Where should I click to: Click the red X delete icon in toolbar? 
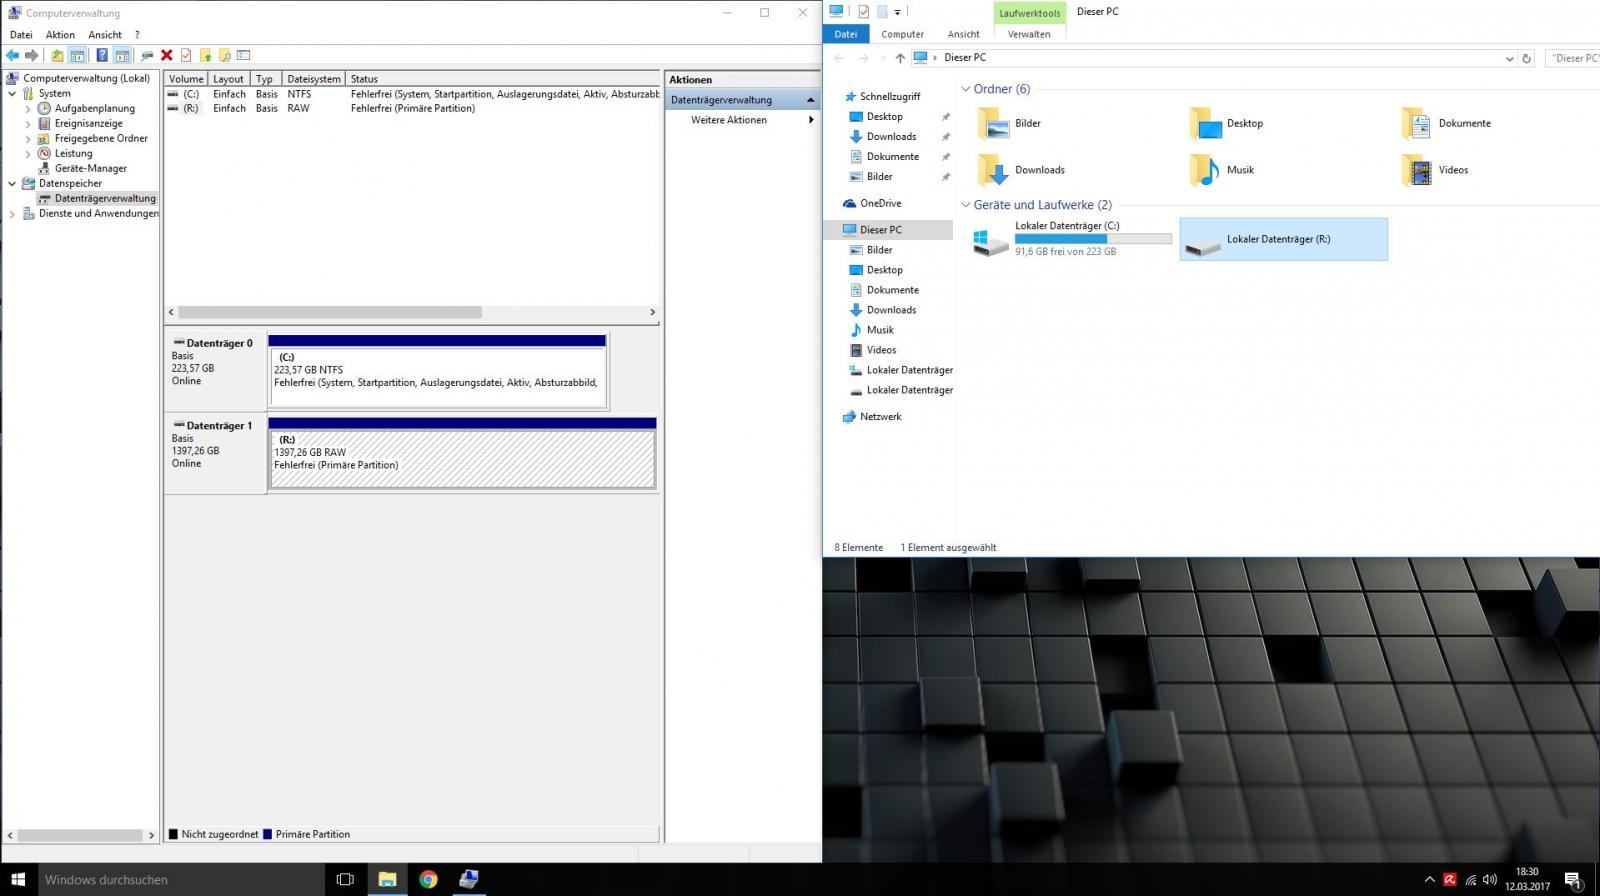coord(167,55)
